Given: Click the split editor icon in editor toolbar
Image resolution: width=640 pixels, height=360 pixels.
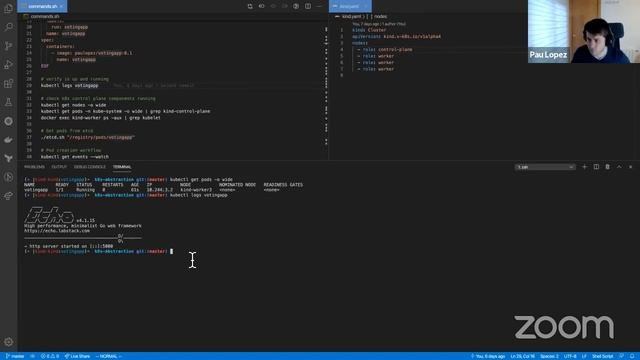Looking at the screenshot, I should tap(308, 6).
